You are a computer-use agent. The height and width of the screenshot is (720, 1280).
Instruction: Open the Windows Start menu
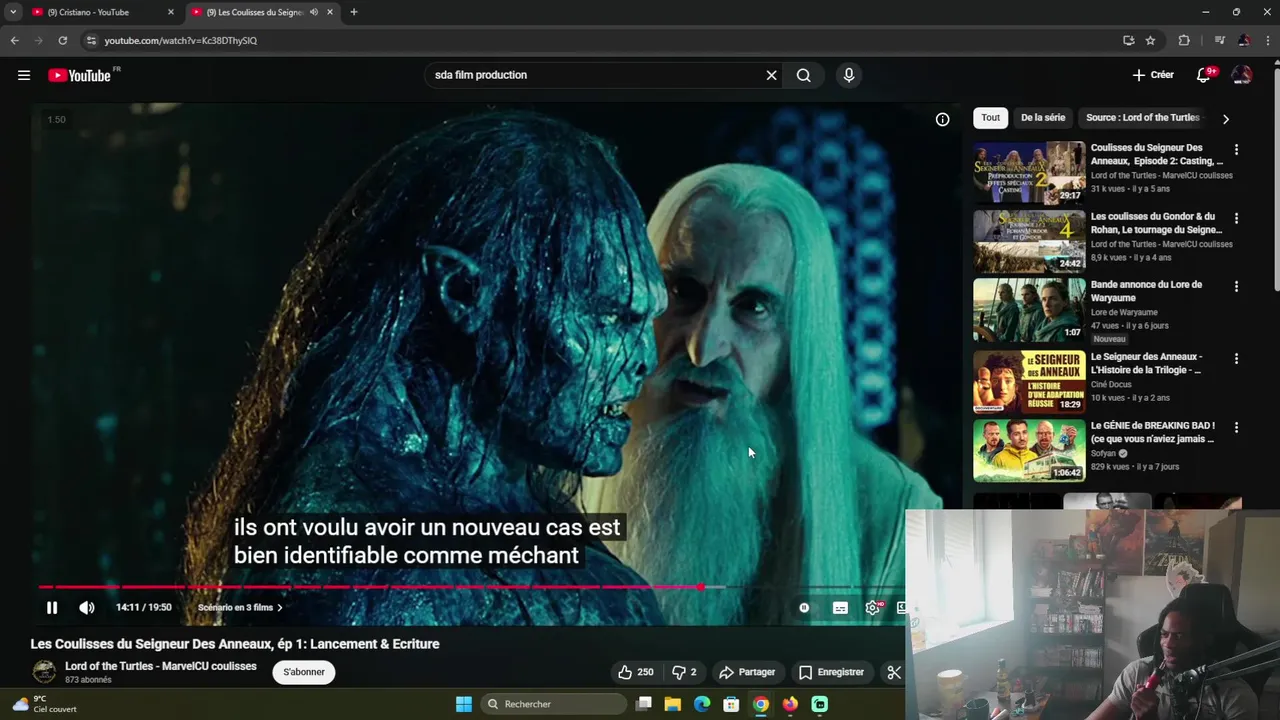click(x=464, y=704)
